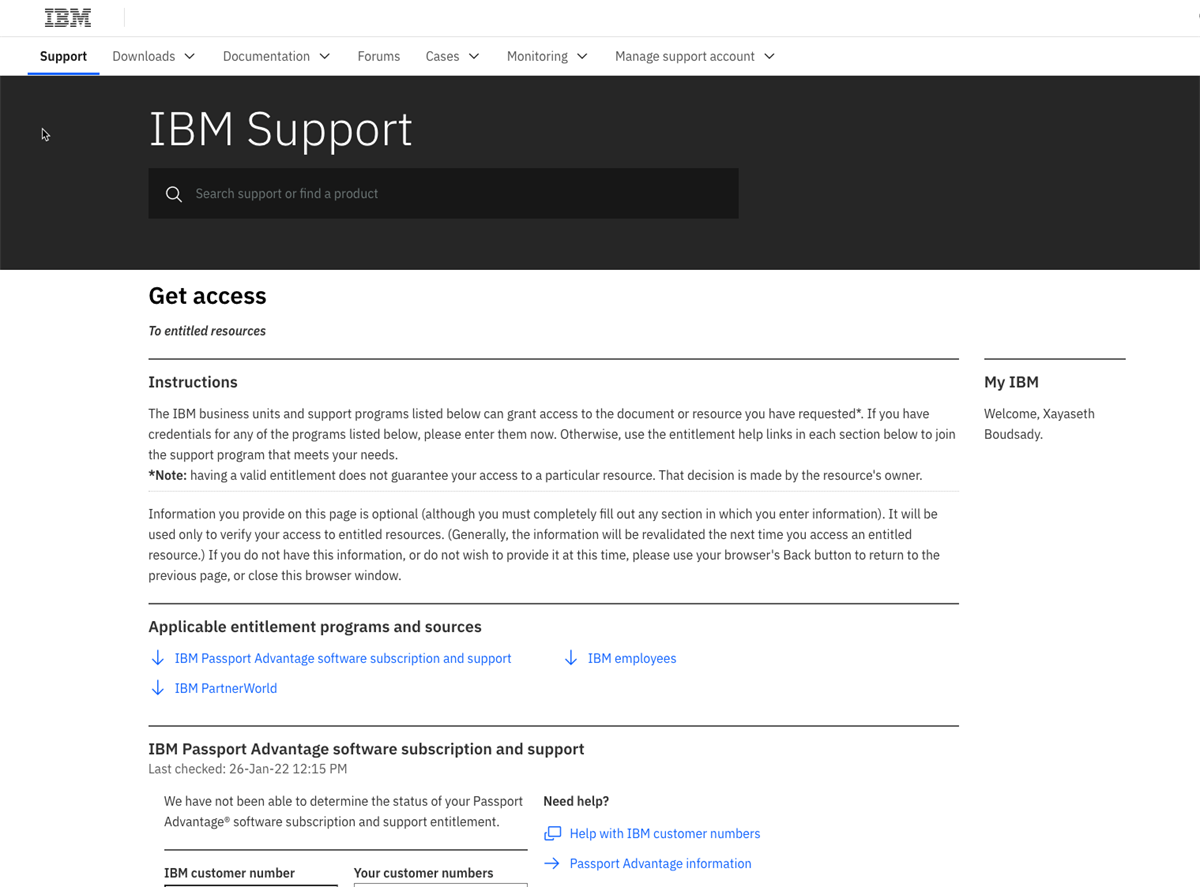Click the search magnifier icon
Image resolution: width=1200 pixels, height=887 pixels.
(173, 193)
